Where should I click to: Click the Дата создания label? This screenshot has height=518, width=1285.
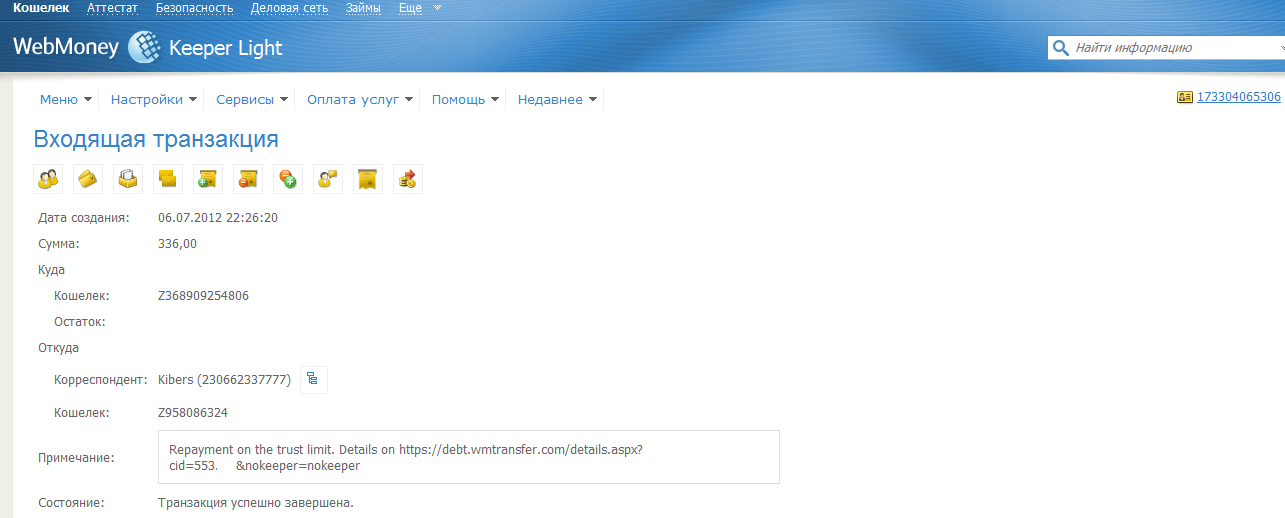[x=83, y=217]
